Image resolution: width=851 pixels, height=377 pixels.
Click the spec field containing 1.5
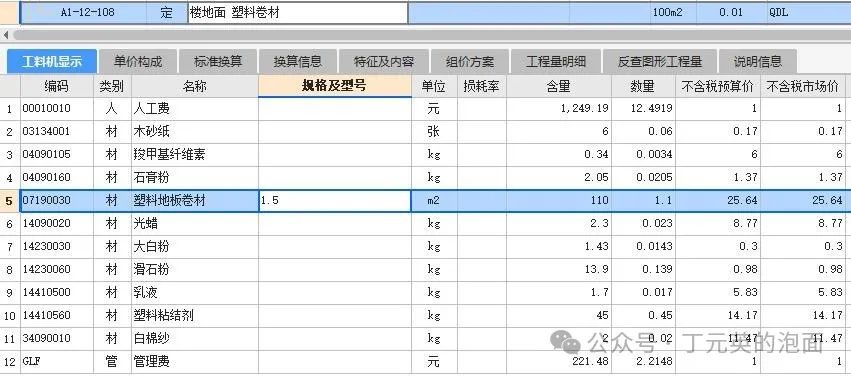335,201
